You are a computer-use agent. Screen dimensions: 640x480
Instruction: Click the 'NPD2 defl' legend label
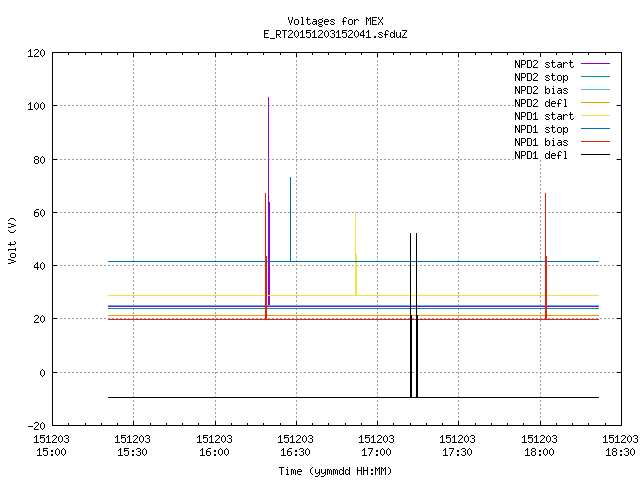click(x=541, y=103)
